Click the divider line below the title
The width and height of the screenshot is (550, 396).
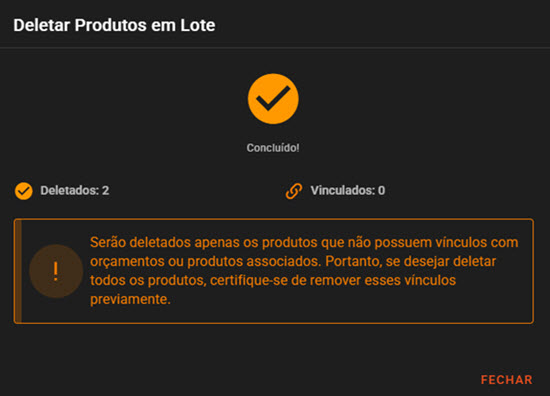click(275, 47)
